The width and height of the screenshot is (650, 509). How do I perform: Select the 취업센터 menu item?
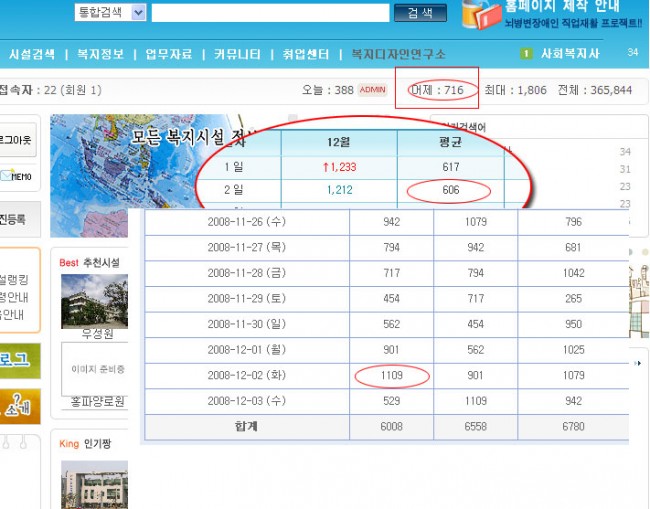305,54
